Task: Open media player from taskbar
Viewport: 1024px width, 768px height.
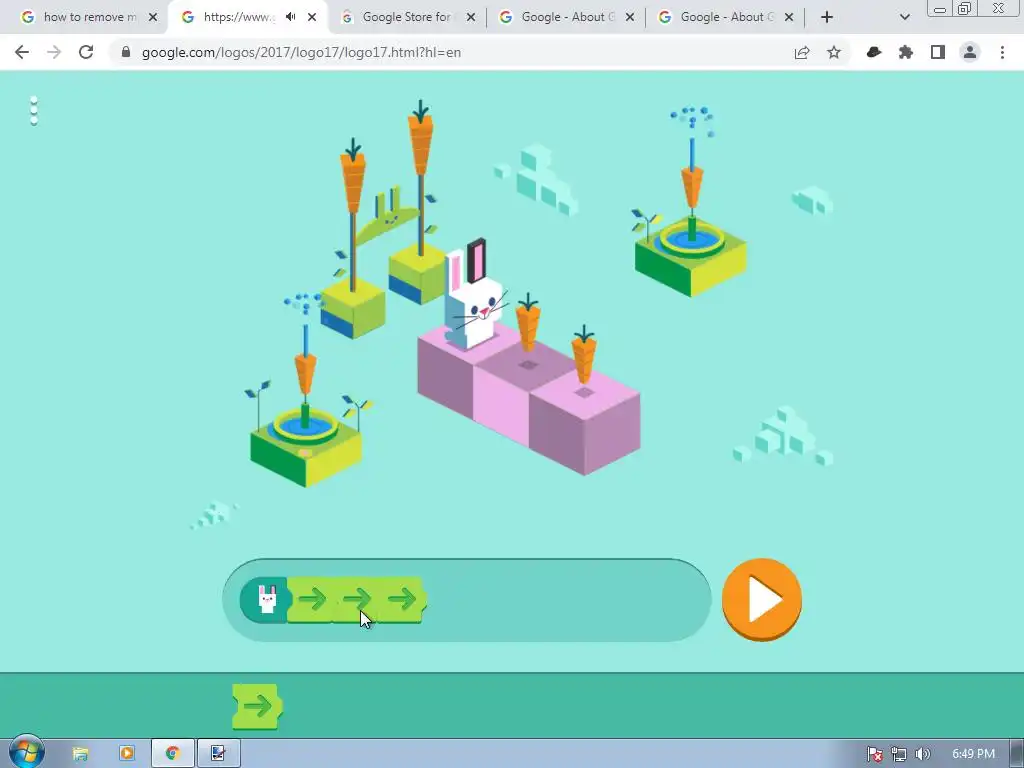Action: (x=127, y=754)
